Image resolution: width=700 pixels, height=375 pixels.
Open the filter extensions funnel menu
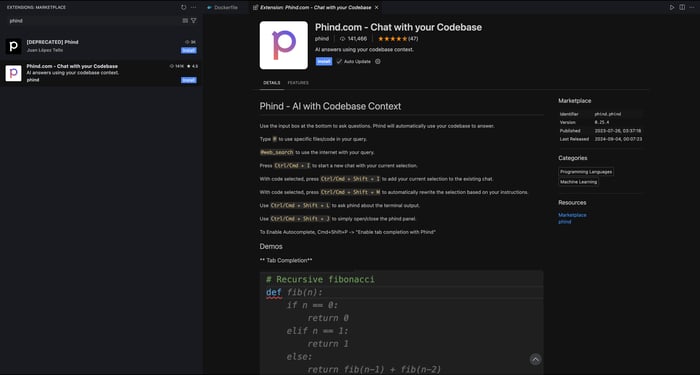tap(193, 21)
